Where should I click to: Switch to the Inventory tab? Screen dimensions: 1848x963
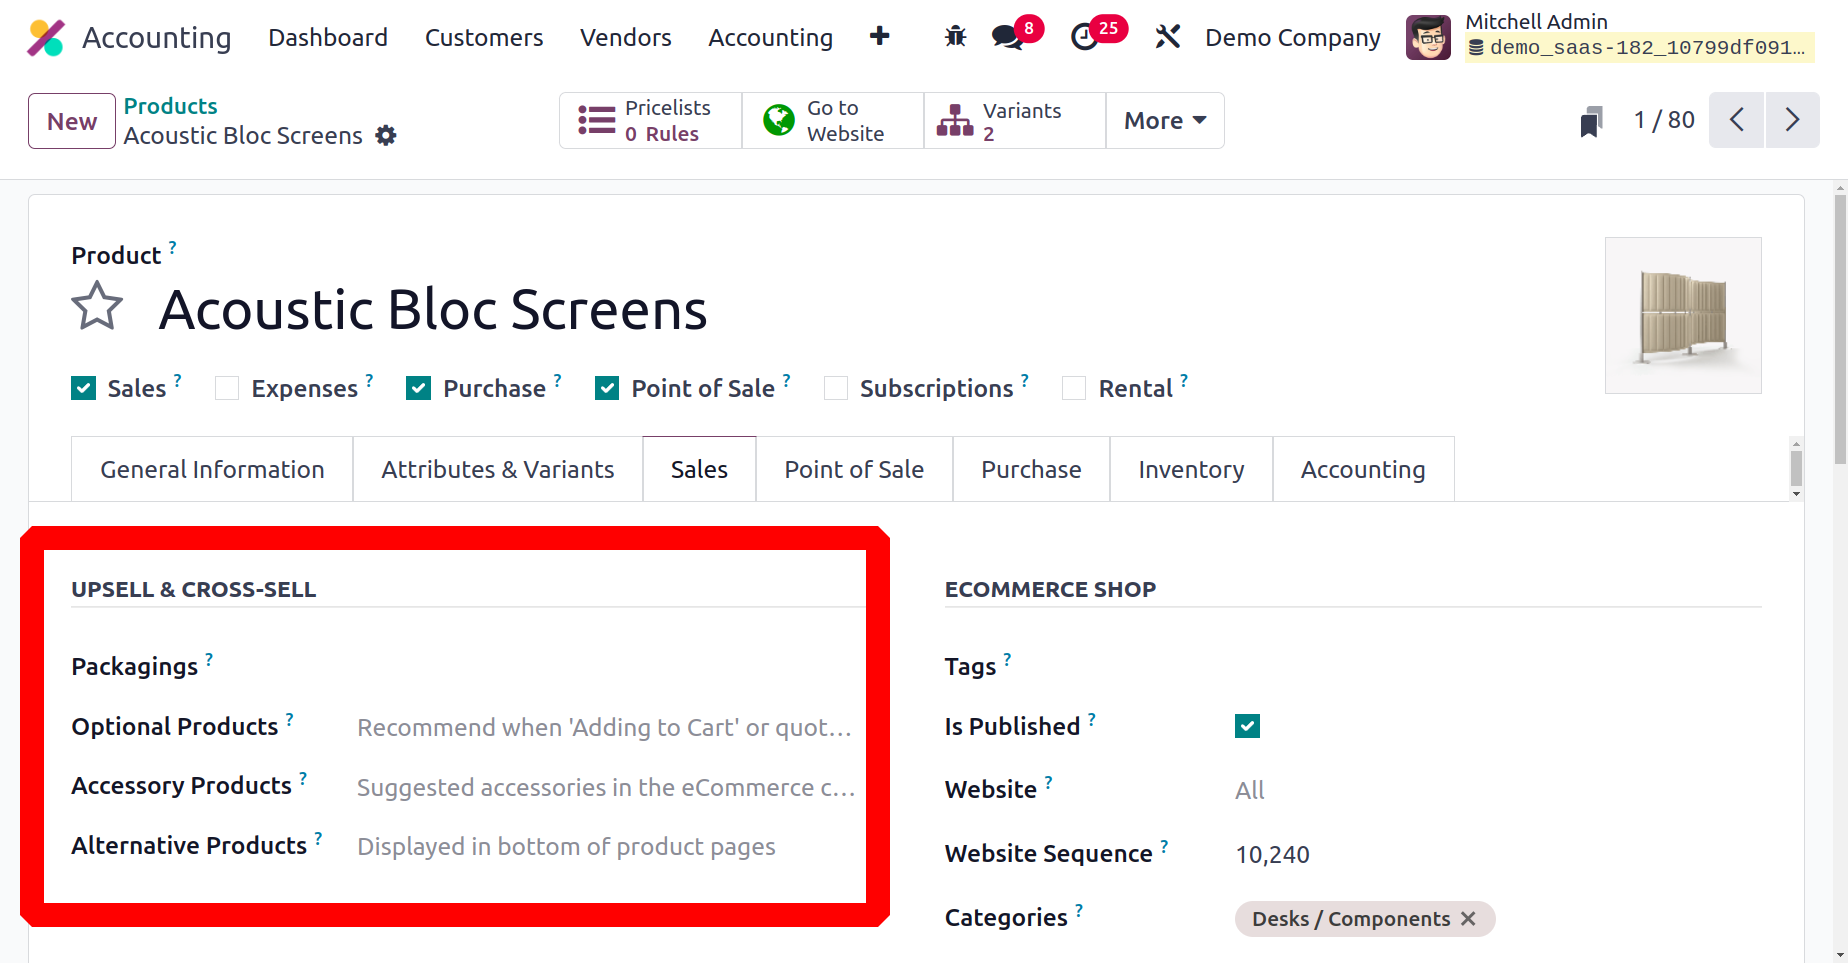1191,469
